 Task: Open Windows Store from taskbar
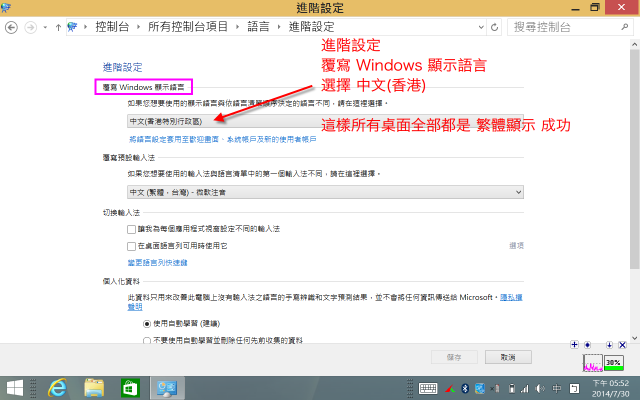click(130, 388)
